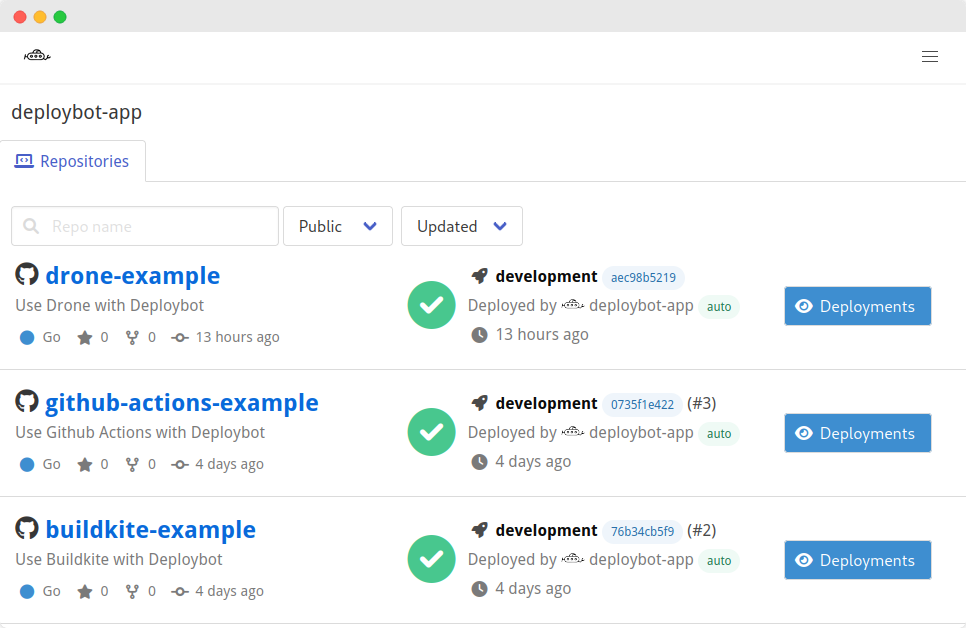
Task: Click the GitHub icon beside drone-example
Action: 27,274
